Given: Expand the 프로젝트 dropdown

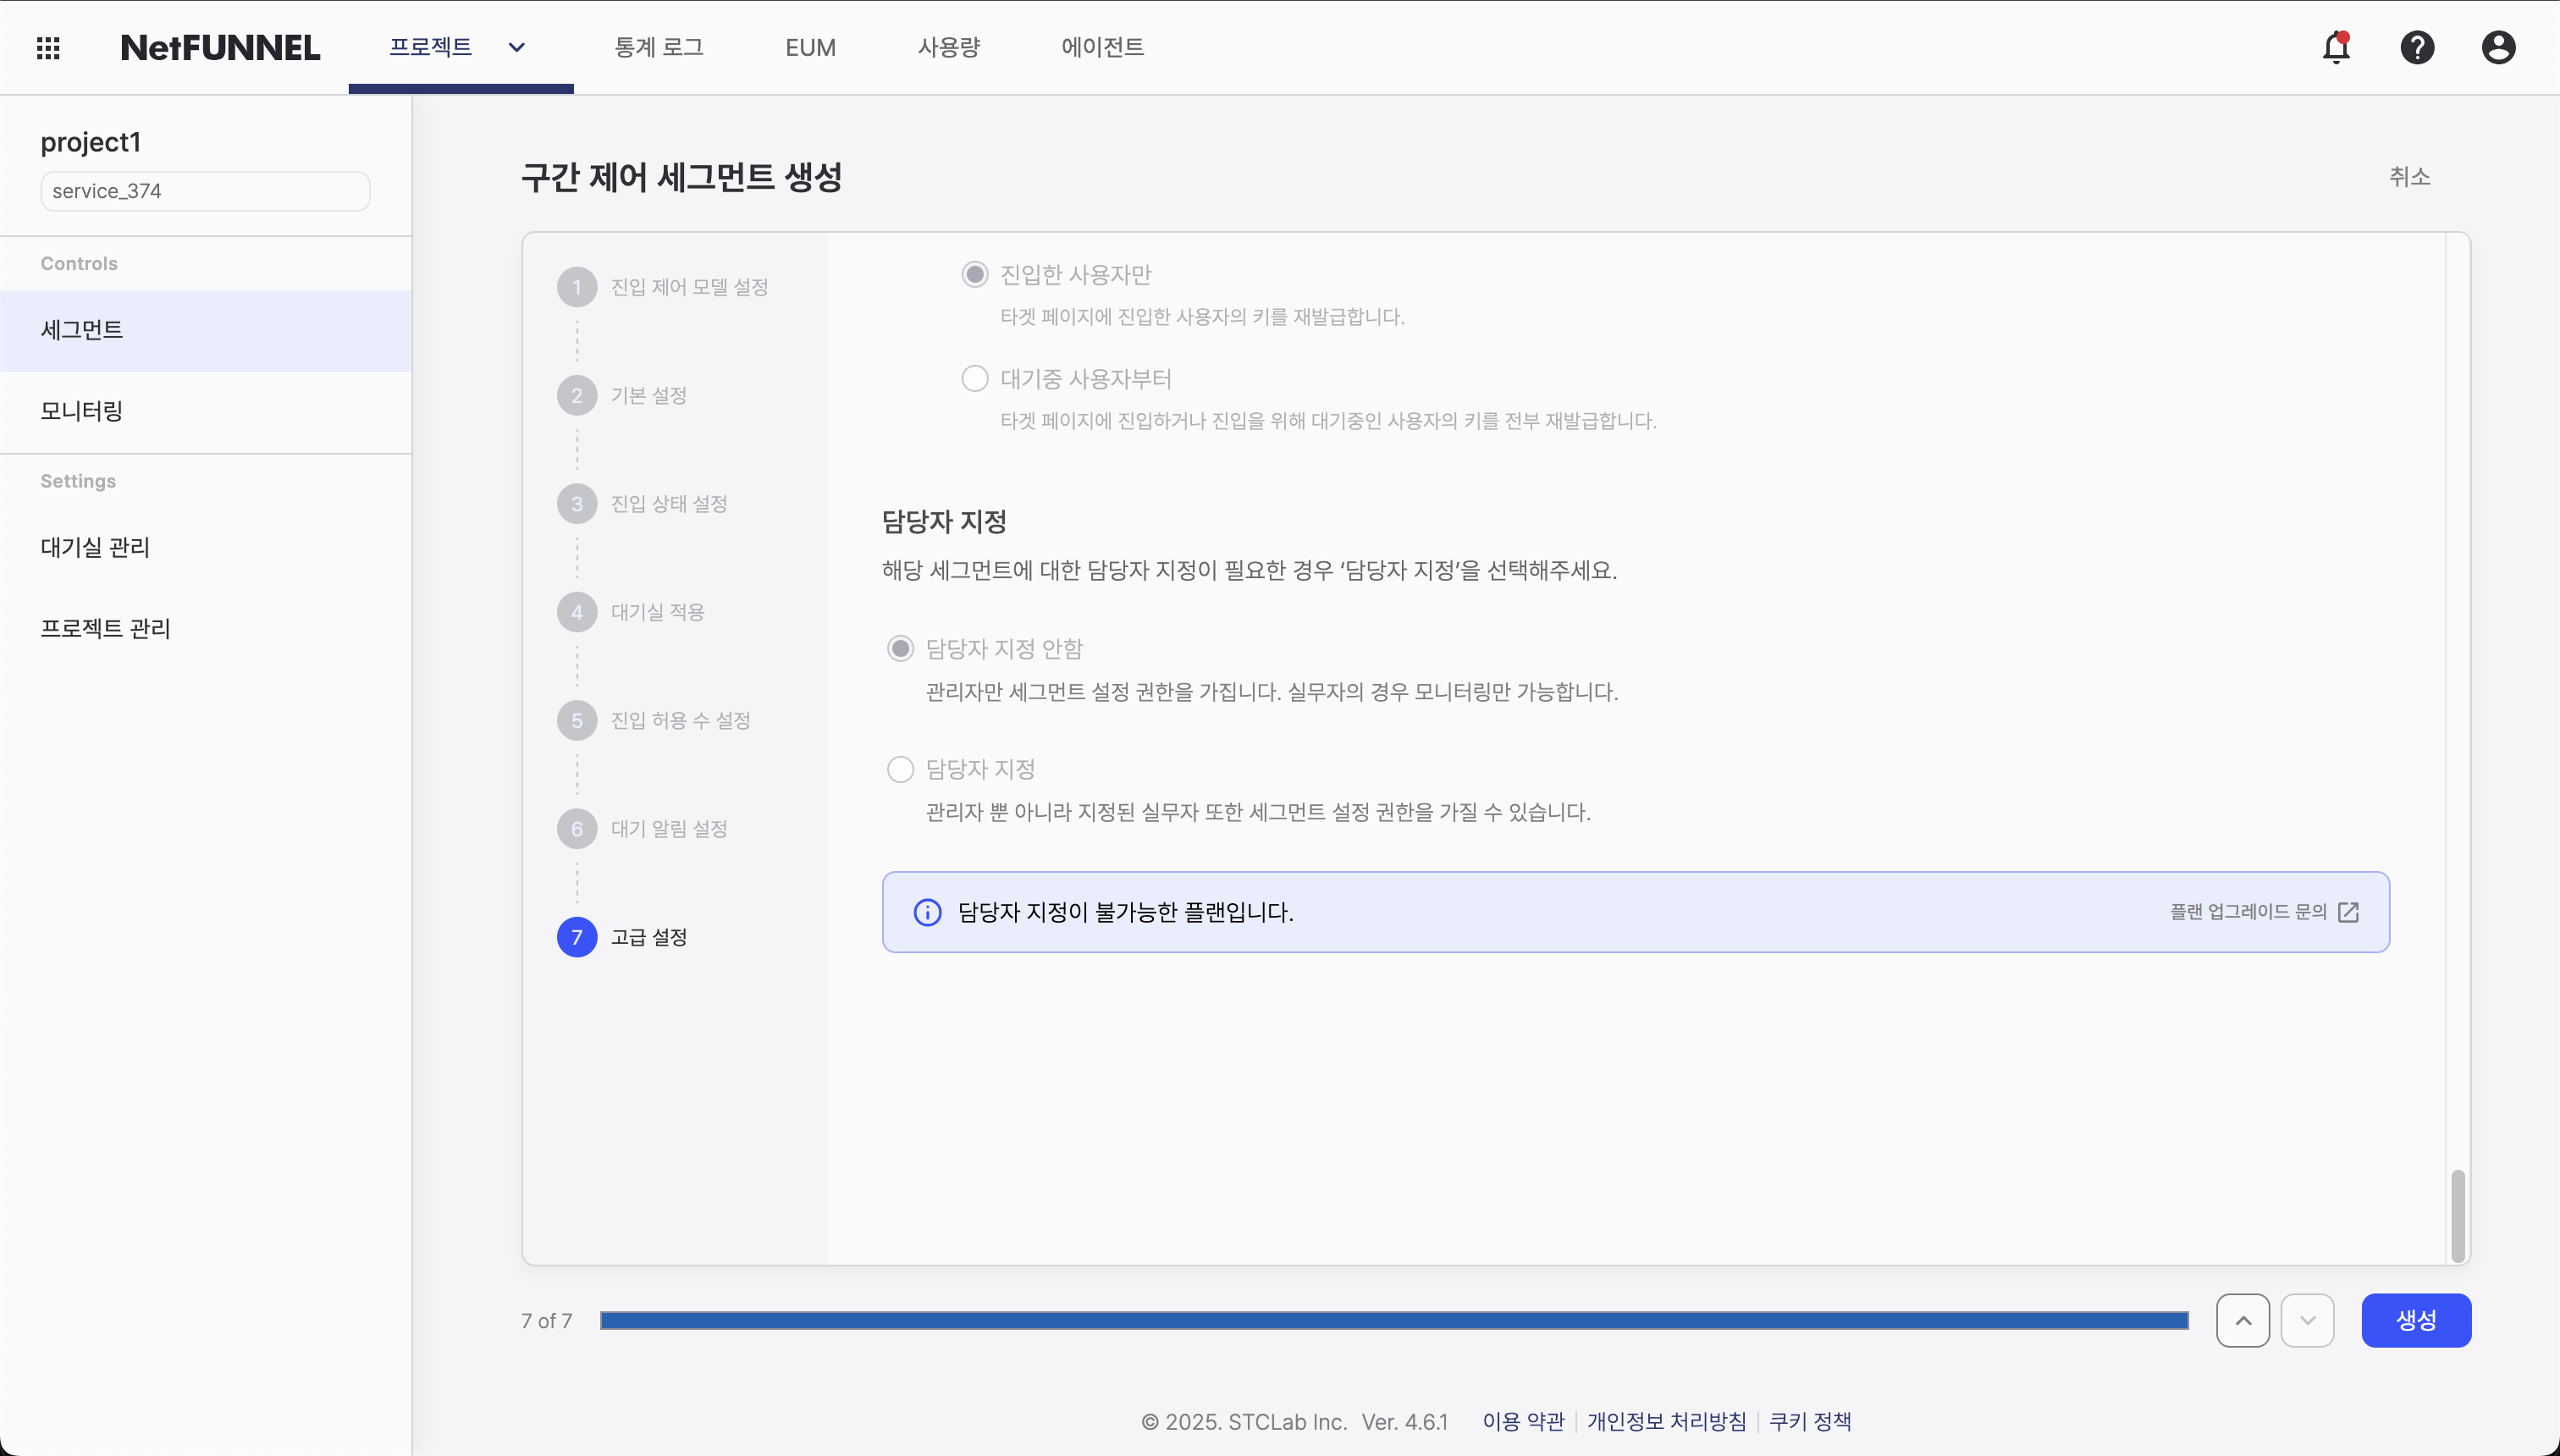Looking at the screenshot, I should pyautogui.click(x=516, y=47).
